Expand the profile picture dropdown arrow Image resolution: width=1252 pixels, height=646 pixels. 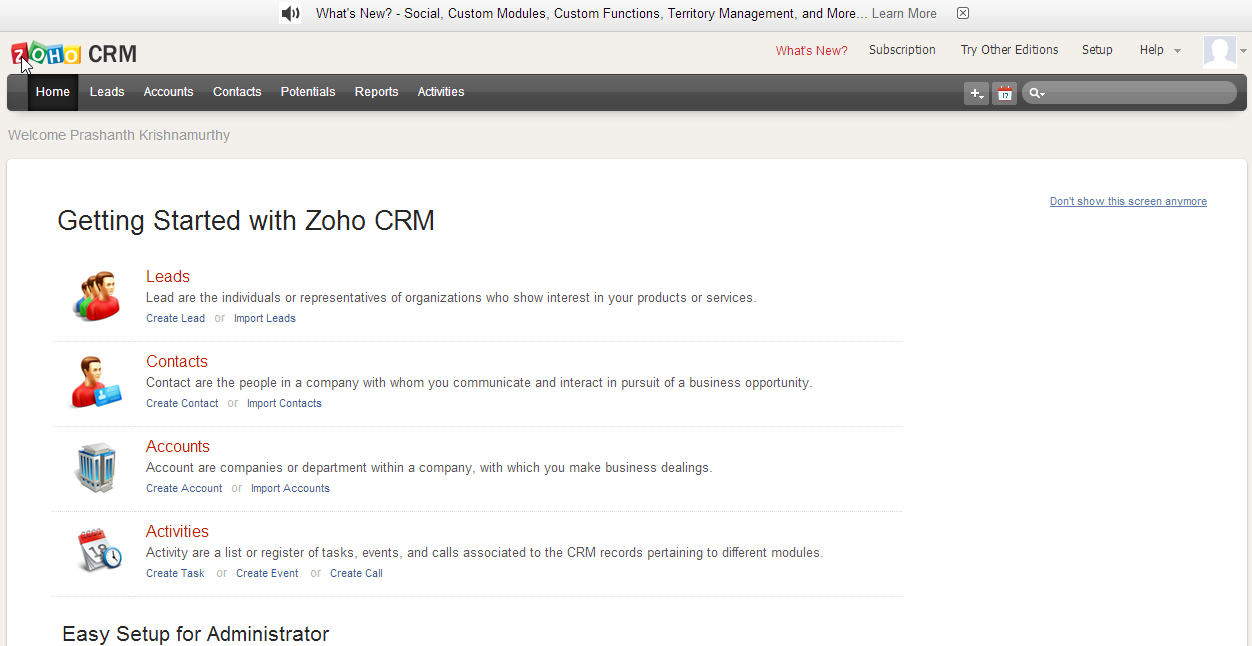[1243, 49]
